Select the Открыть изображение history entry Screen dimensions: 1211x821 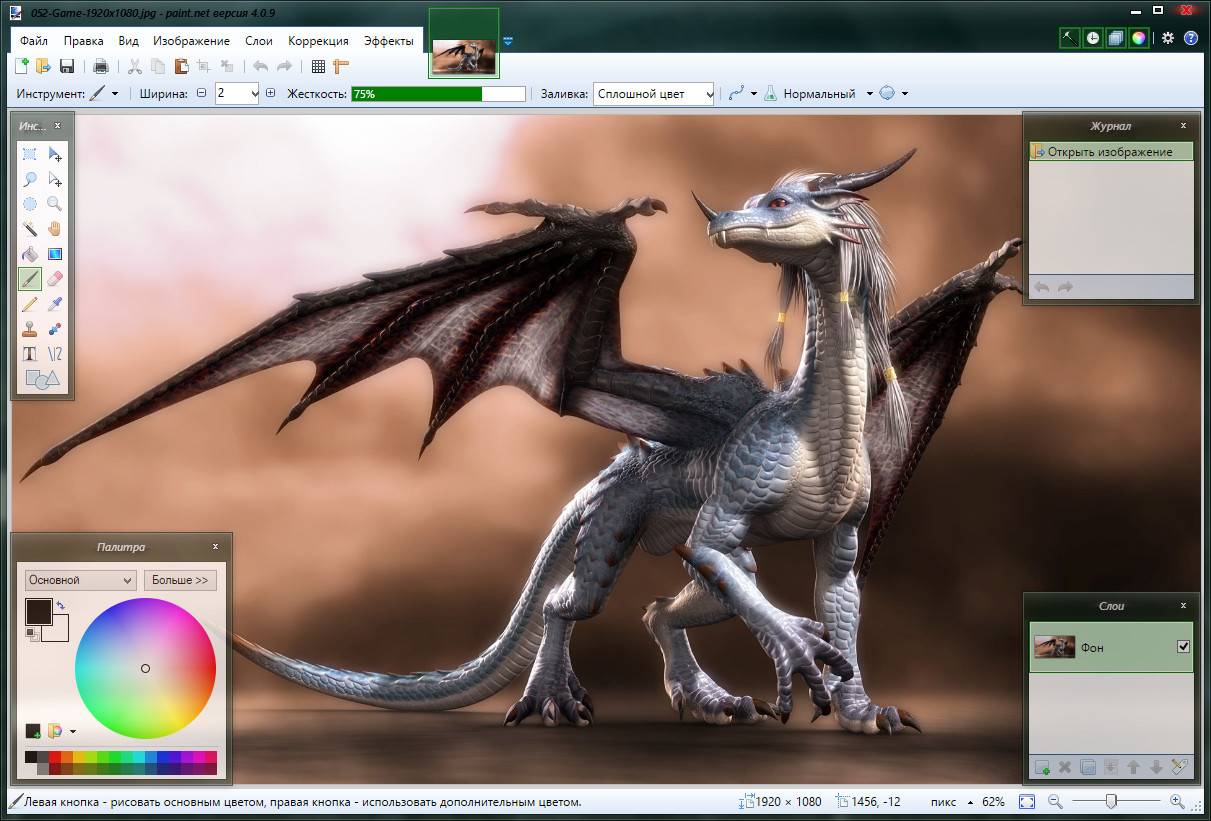[x=1111, y=152]
